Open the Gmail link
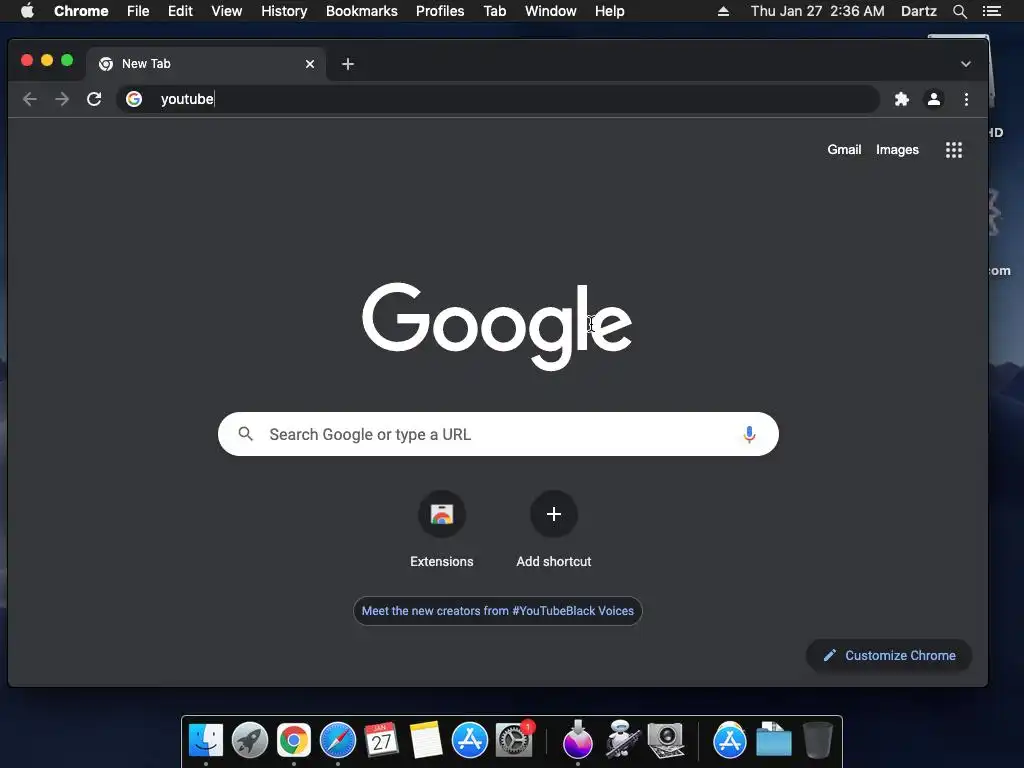1024x768 pixels. point(844,150)
